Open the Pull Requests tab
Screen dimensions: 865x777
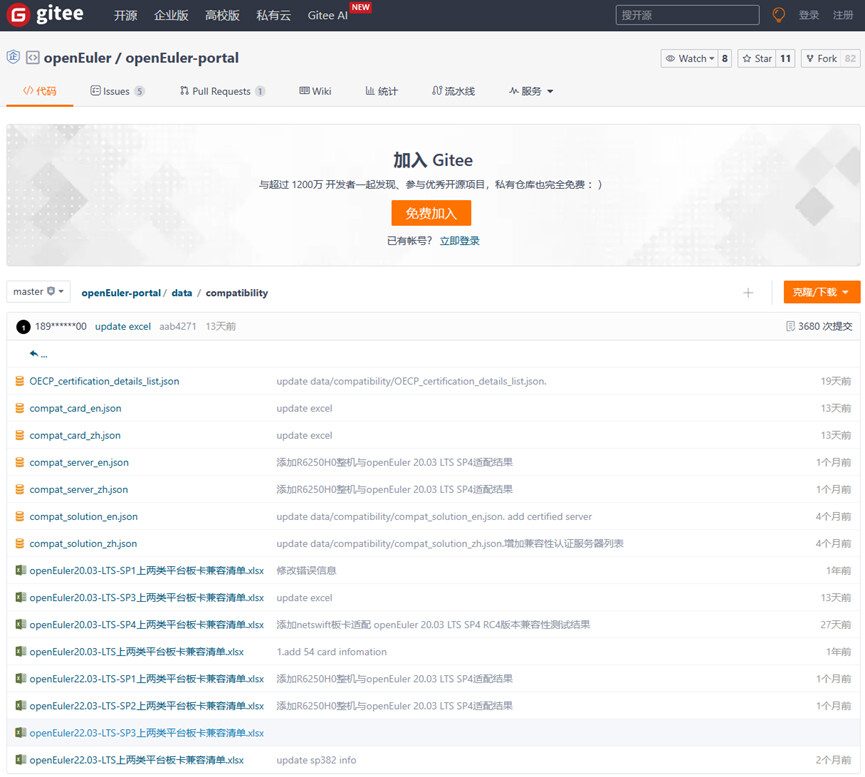222,91
